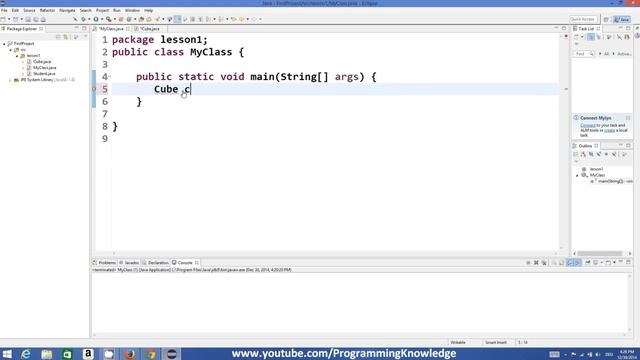Click the Open Perspective icon

click(x=606, y=20)
